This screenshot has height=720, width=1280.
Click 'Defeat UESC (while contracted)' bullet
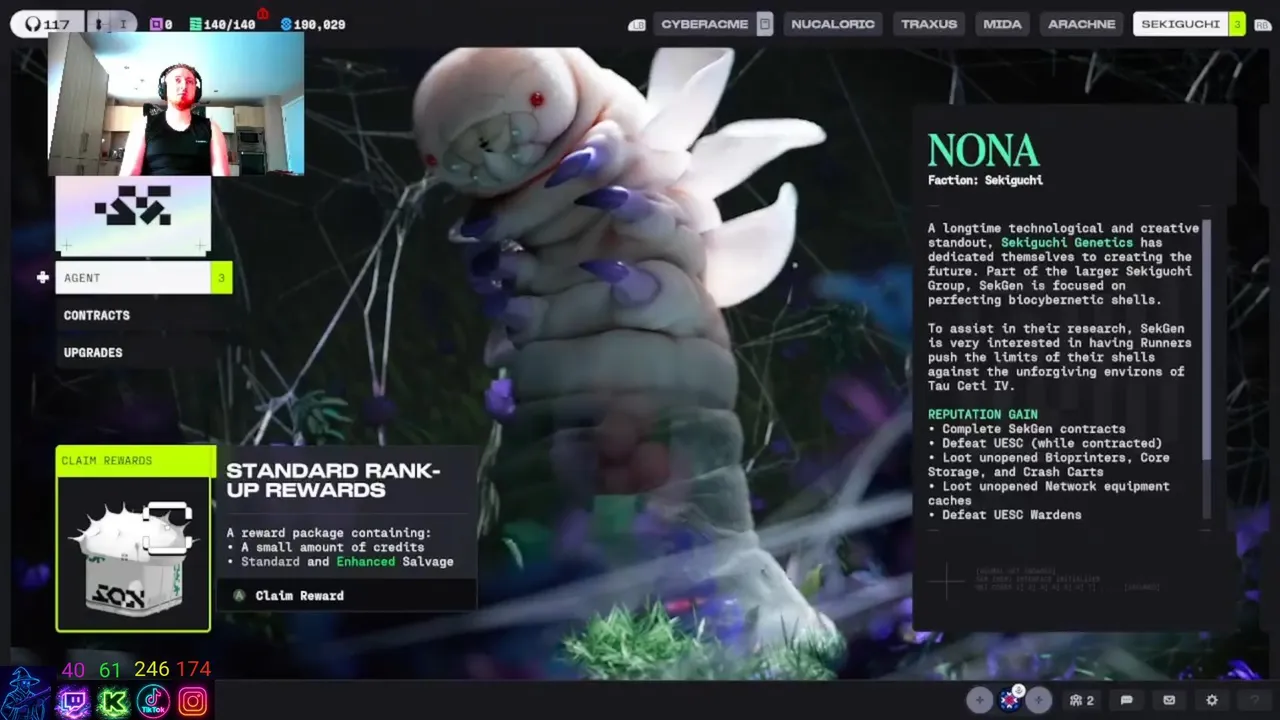coord(1044,443)
